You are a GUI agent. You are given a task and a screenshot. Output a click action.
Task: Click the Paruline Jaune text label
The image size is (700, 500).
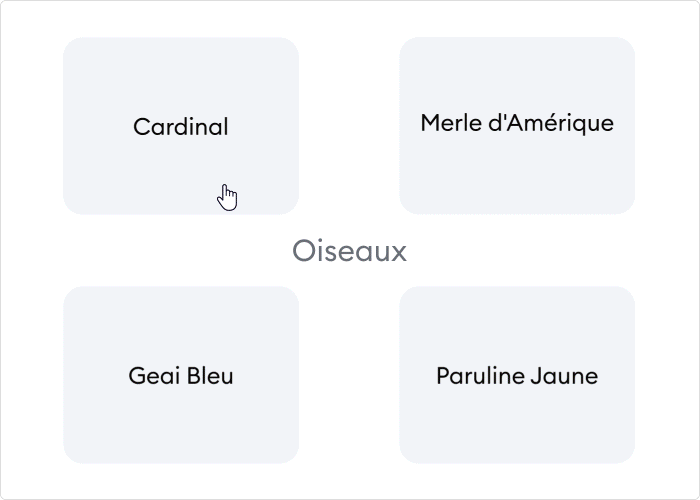[517, 375]
